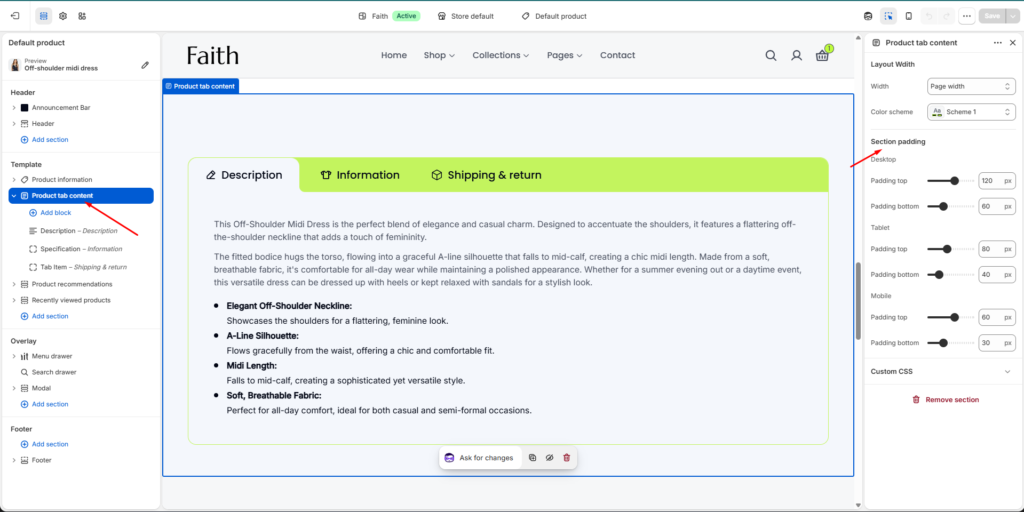The image size is (1024, 512).
Task: Click the storefront account icon
Action: pos(796,56)
